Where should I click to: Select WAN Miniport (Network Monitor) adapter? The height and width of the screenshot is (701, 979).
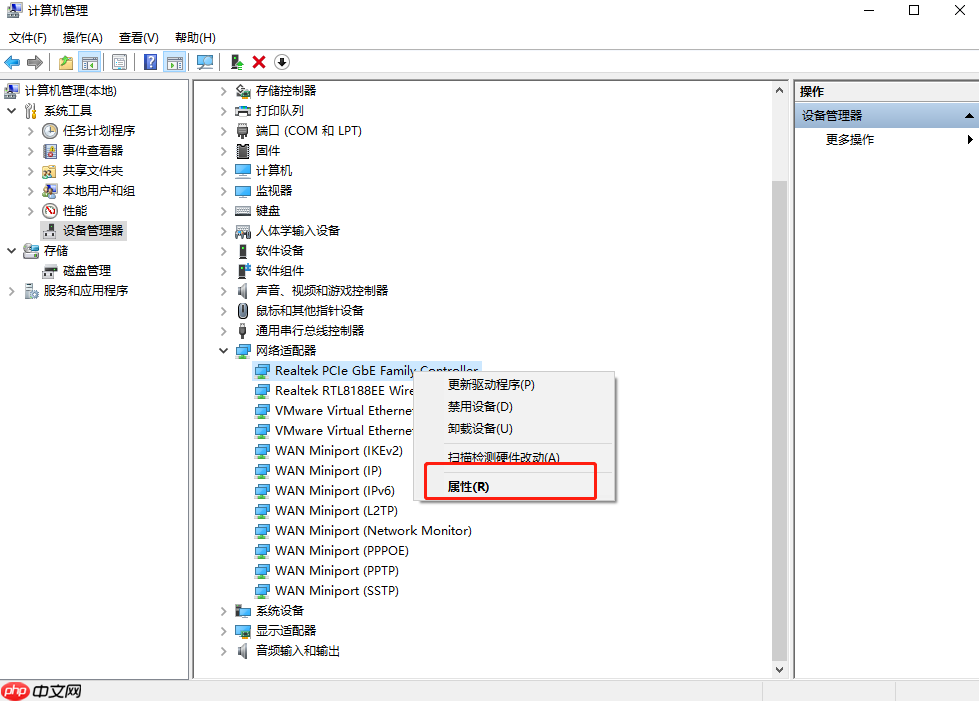pos(373,531)
